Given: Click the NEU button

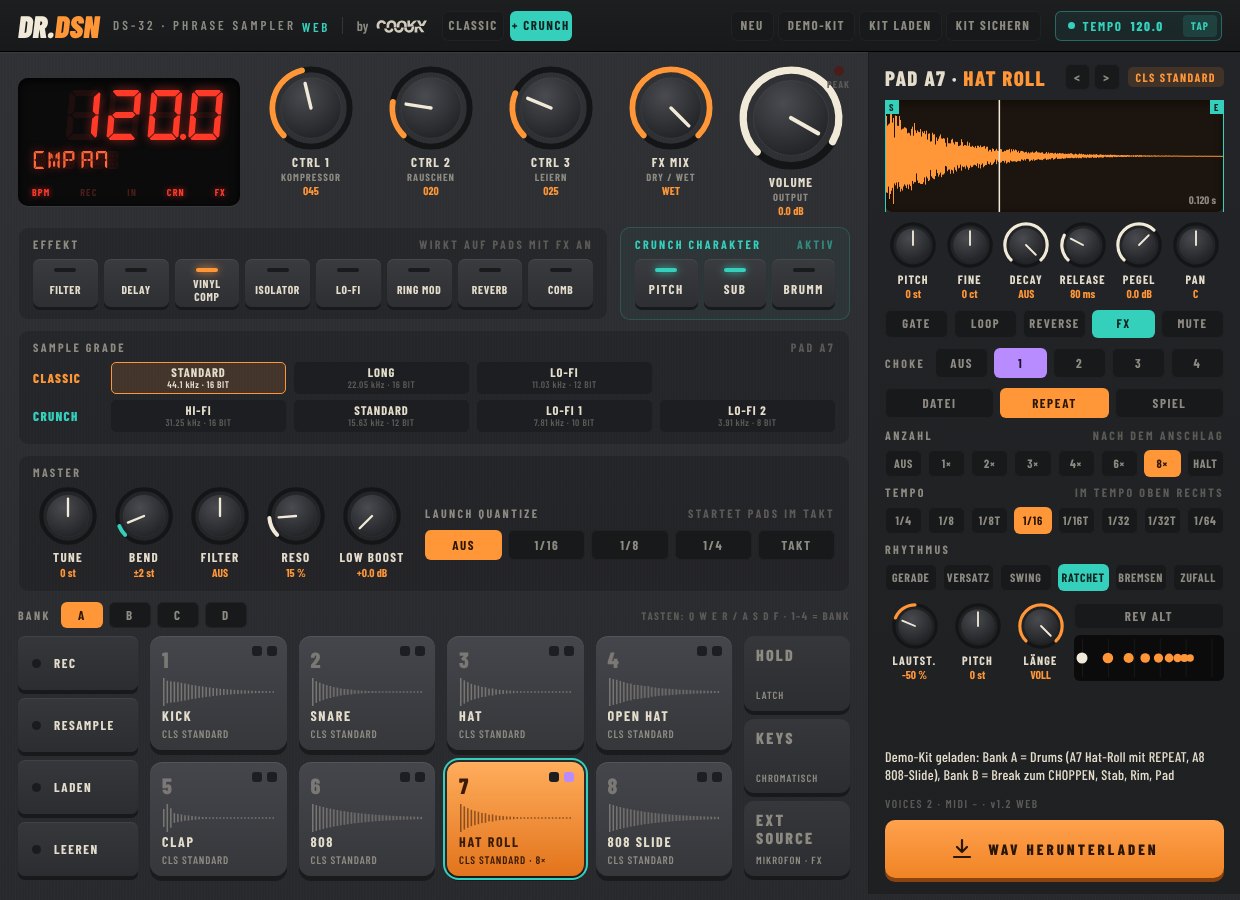Looking at the screenshot, I should (751, 26).
